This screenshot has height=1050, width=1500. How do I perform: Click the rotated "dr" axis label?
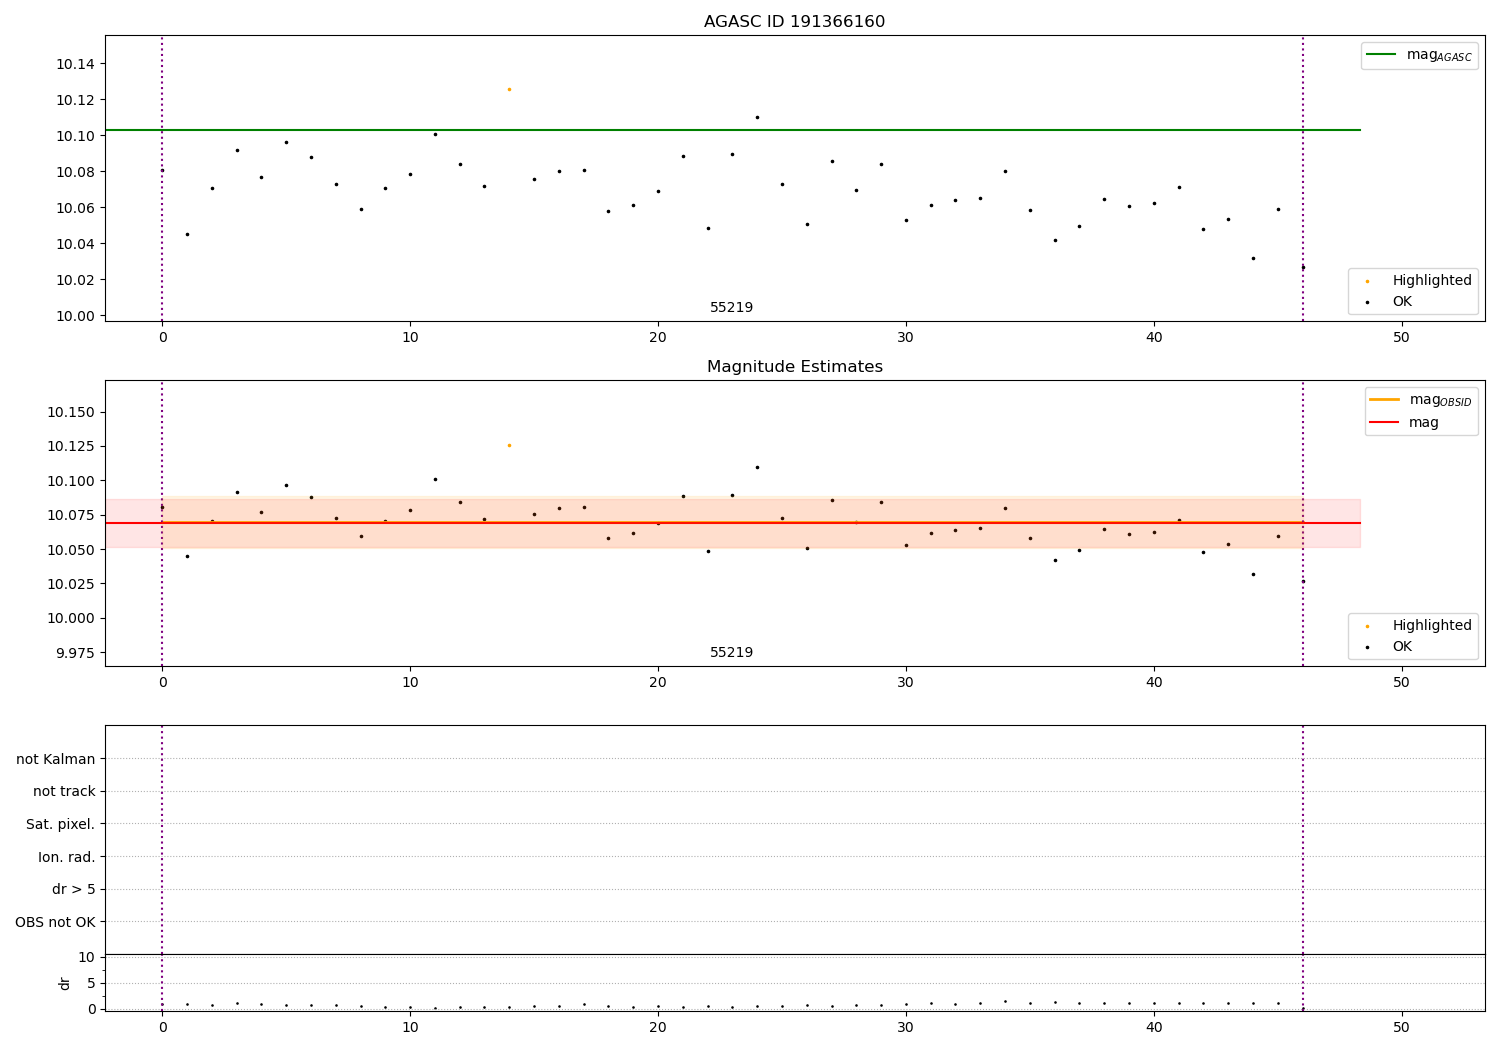(x=65, y=983)
